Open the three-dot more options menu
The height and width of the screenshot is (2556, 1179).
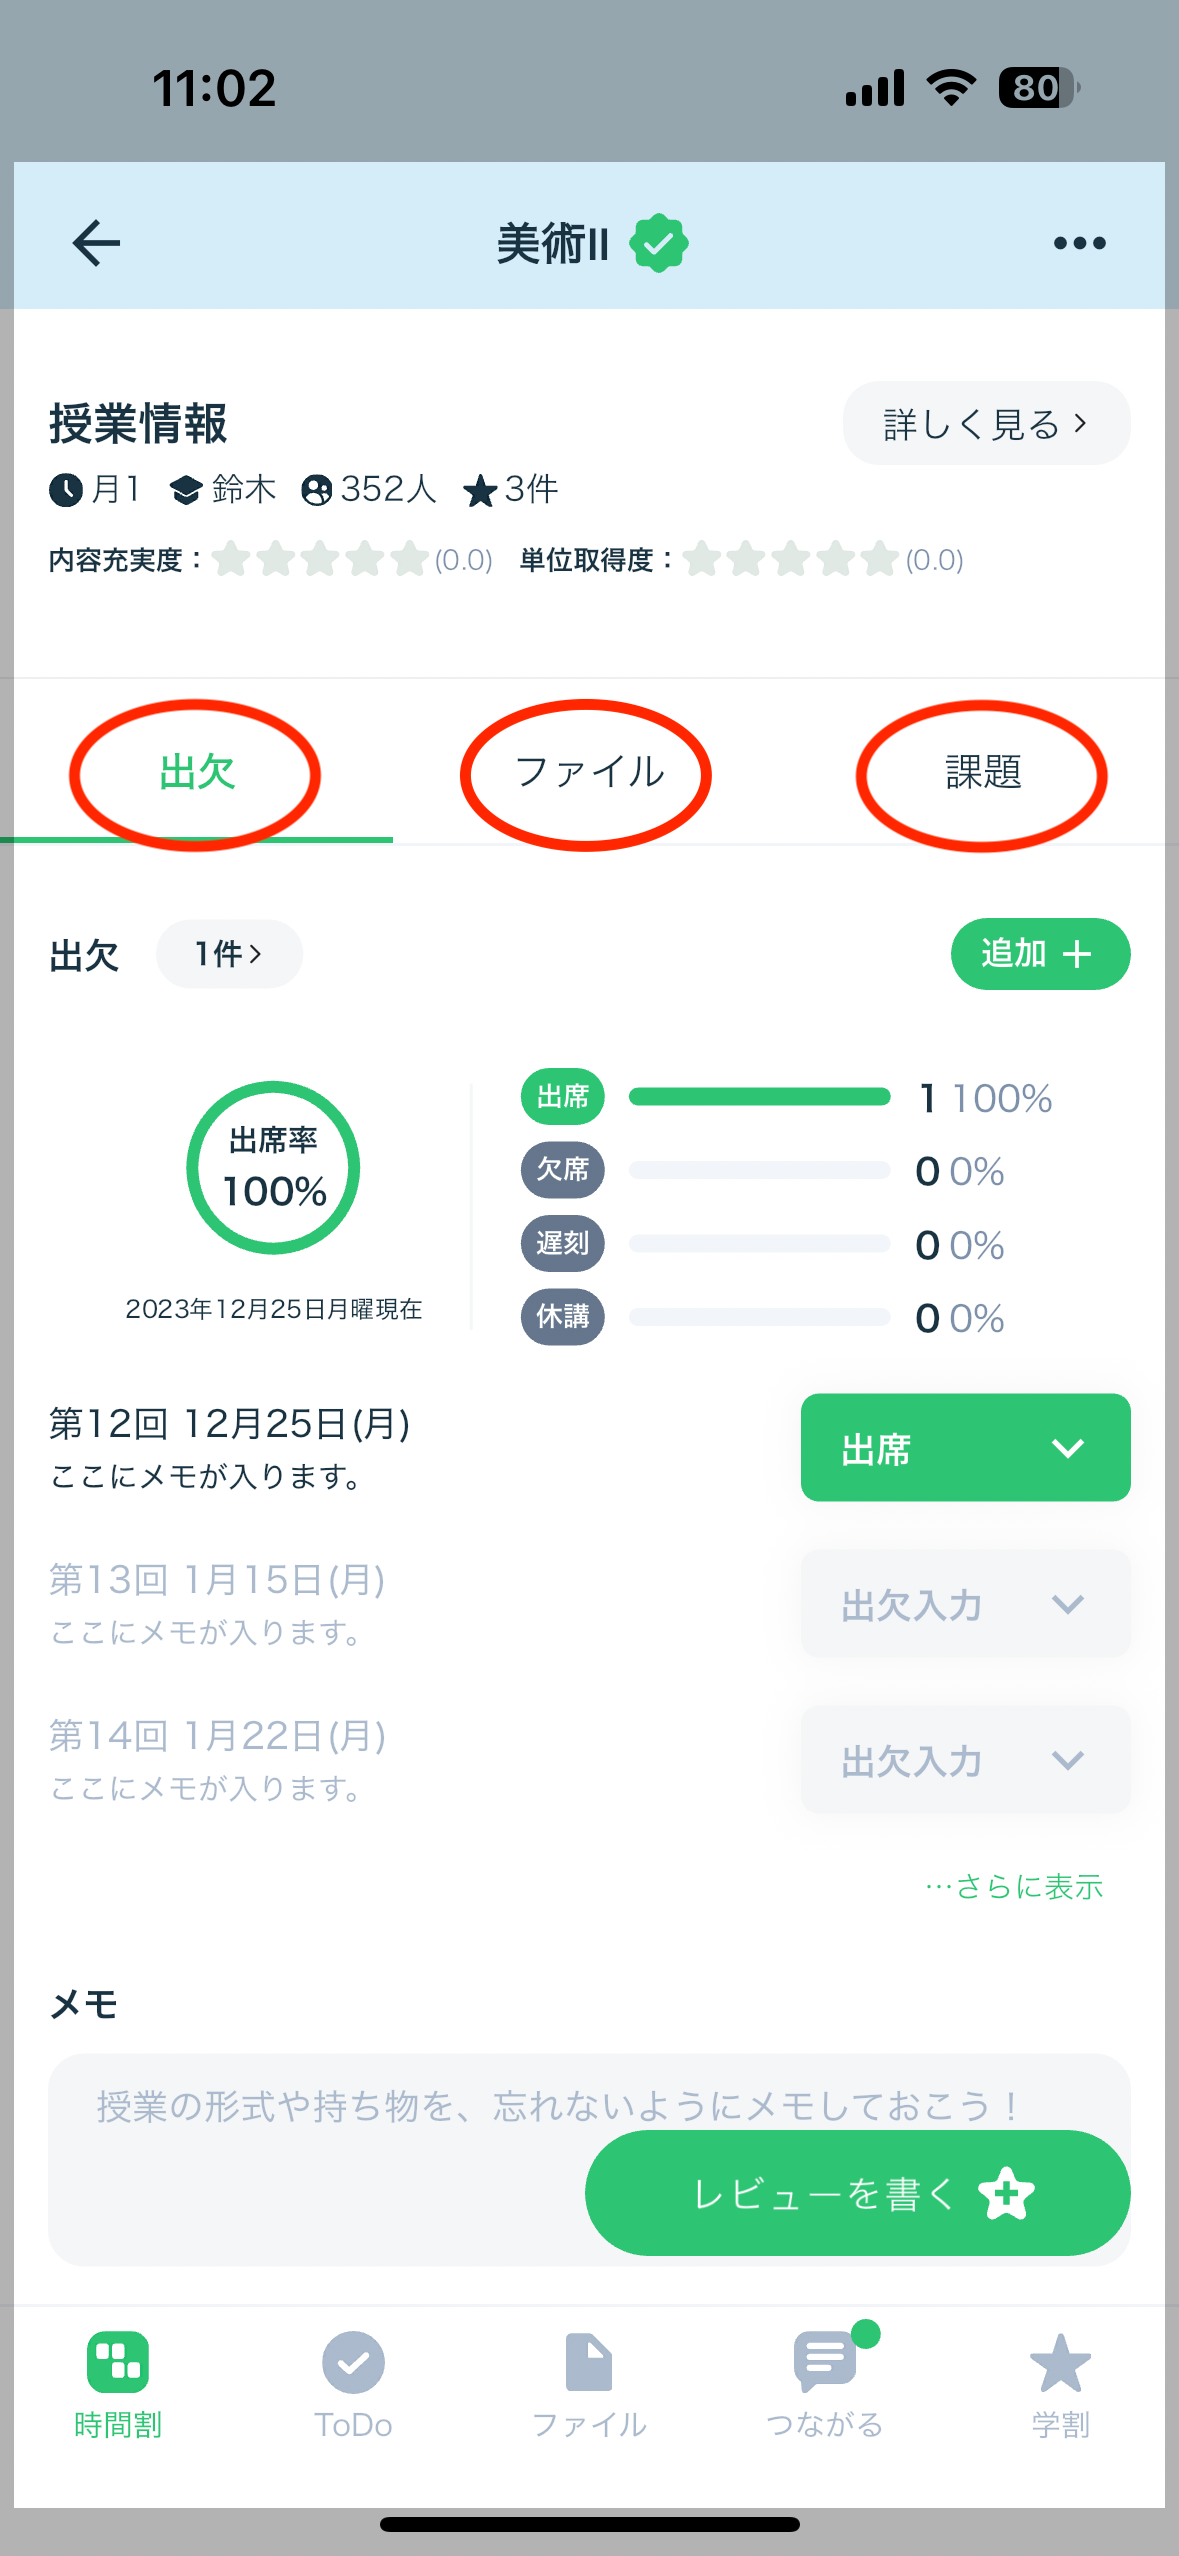[x=1079, y=243]
